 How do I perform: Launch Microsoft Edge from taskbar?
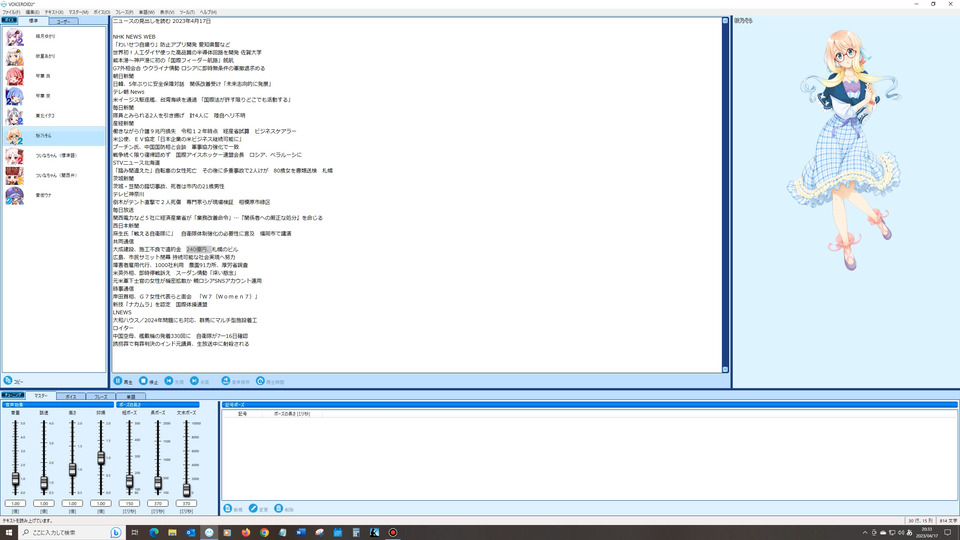coord(154,533)
